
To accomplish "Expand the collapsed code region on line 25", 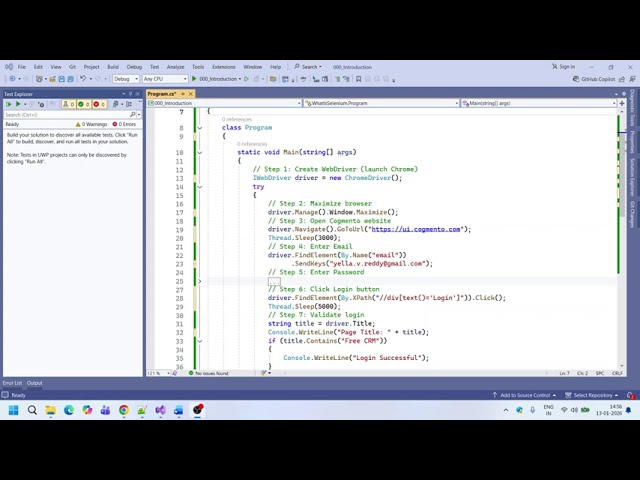I will click(200, 281).
